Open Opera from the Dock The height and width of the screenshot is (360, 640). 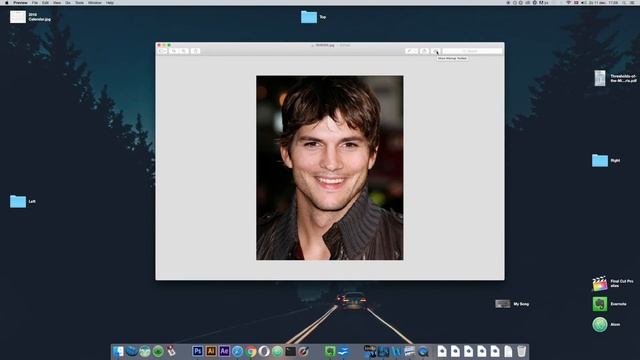[x=264, y=351]
